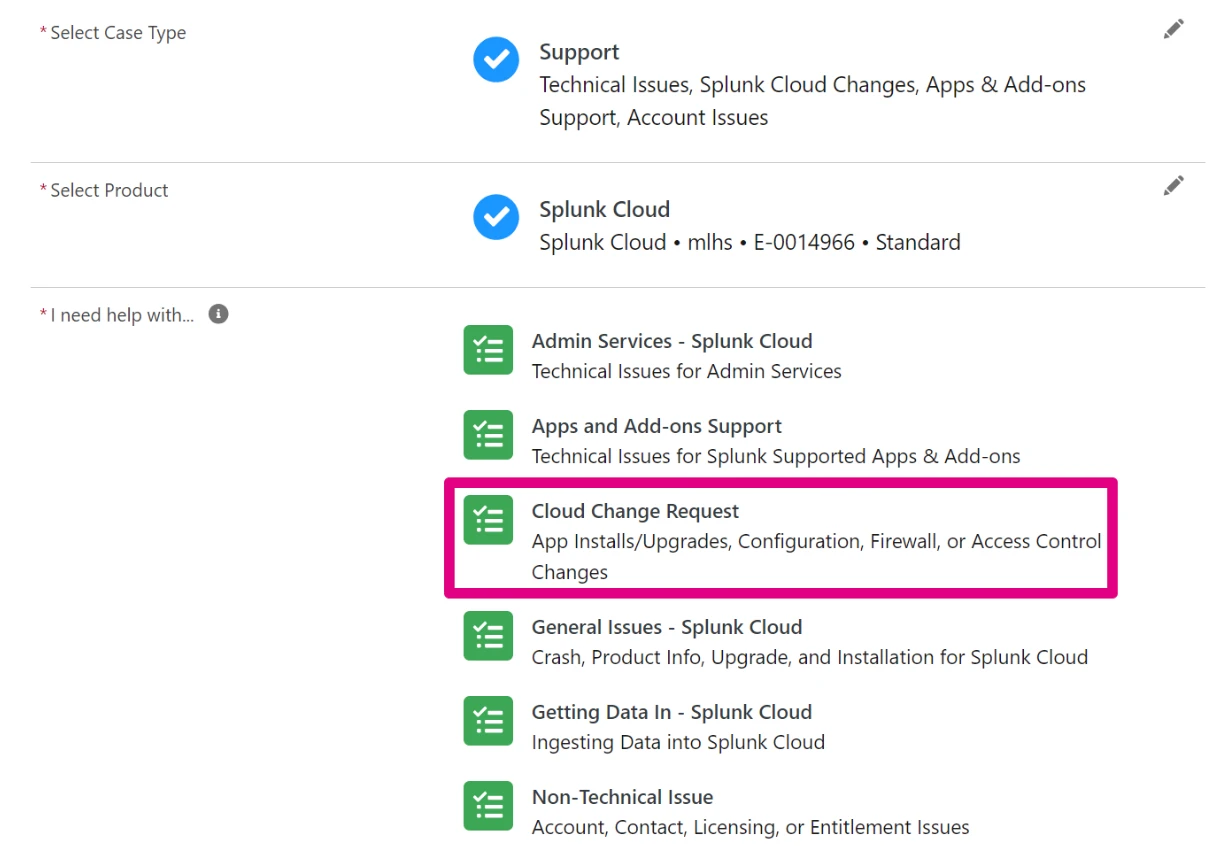Click the Support case type title
The height and width of the screenshot is (846, 1216).
tap(579, 52)
